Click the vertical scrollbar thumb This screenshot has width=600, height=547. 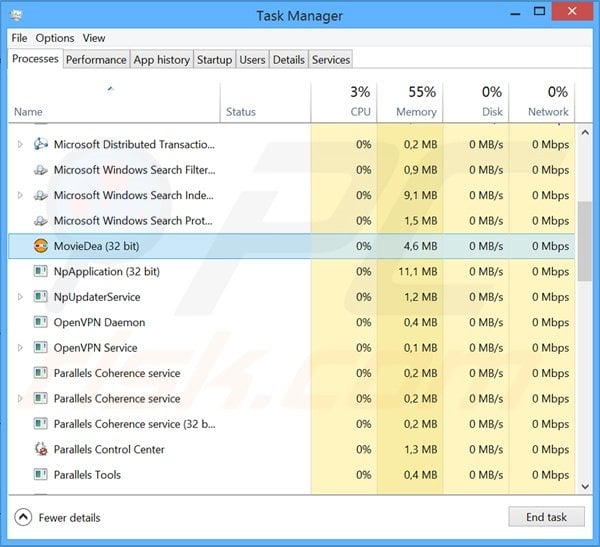pos(585,230)
